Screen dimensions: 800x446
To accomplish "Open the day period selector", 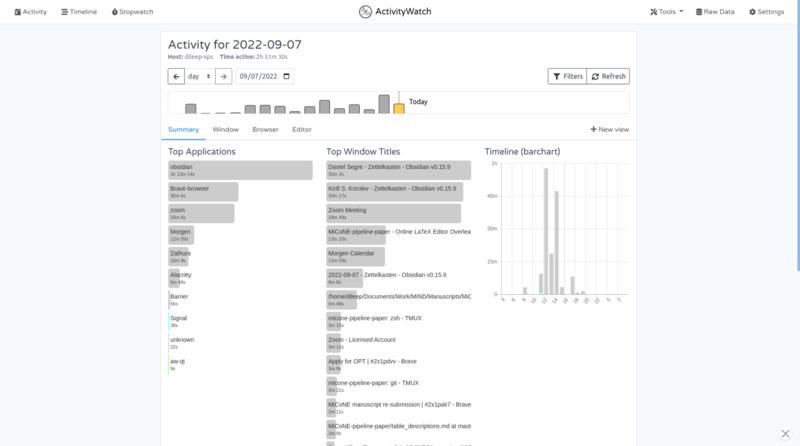I will (199, 76).
